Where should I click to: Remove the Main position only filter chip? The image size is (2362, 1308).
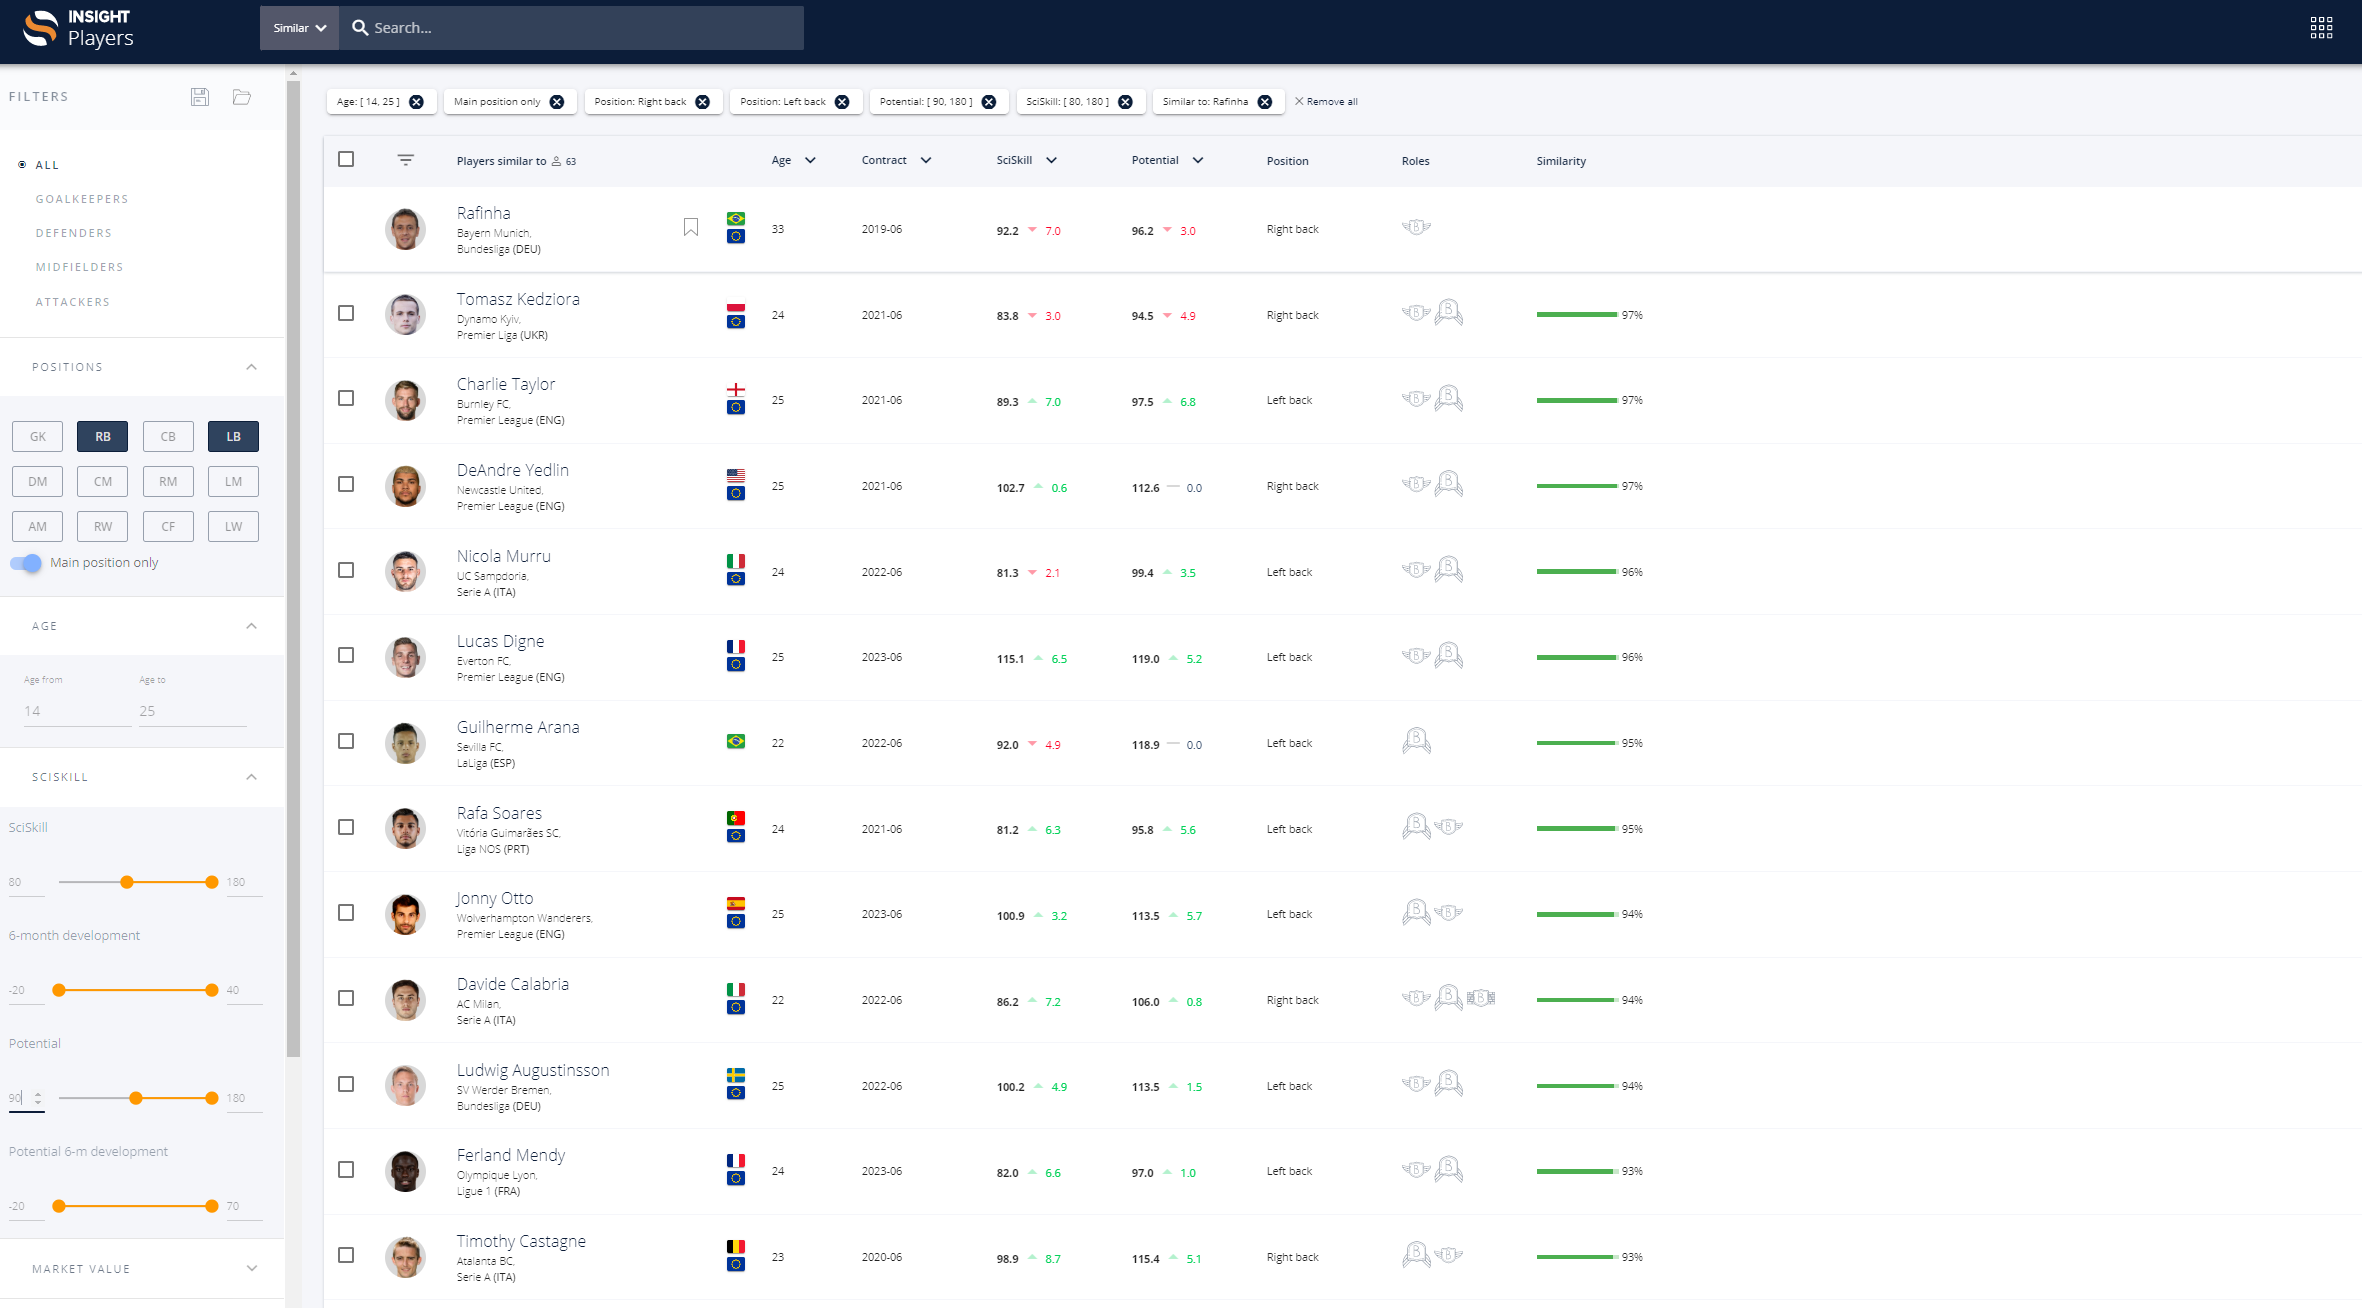pos(557,102)
